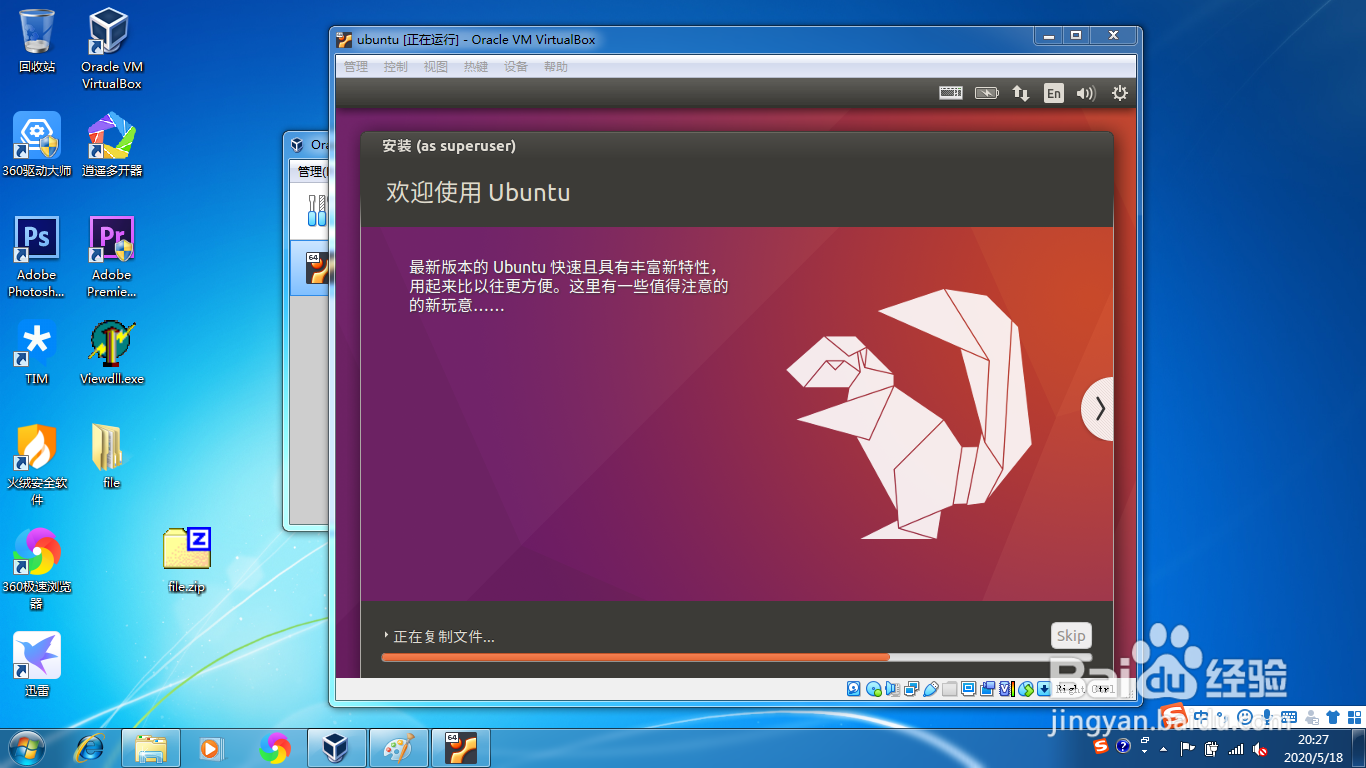
Task: Open File Explorer from taskbar
Action: click(x=151, y=747)
